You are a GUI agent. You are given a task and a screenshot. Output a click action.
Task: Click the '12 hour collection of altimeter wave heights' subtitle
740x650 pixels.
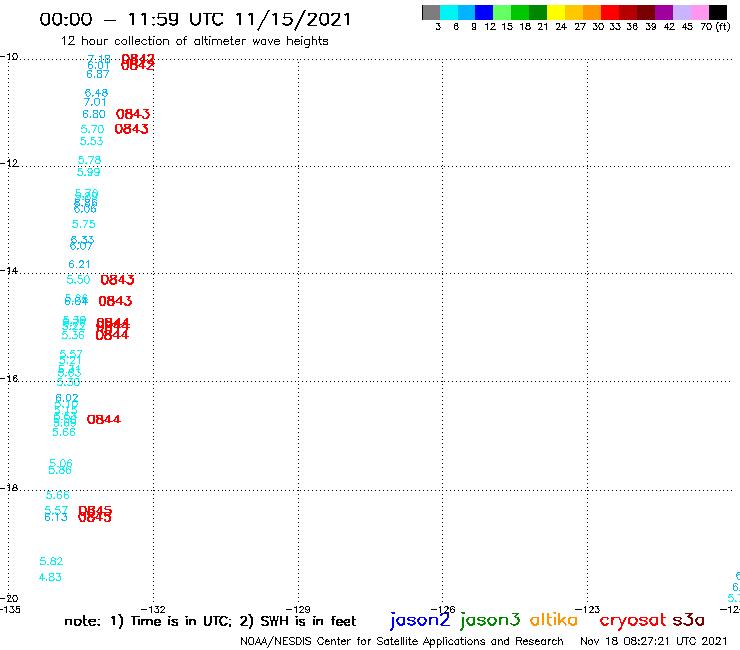194,41
